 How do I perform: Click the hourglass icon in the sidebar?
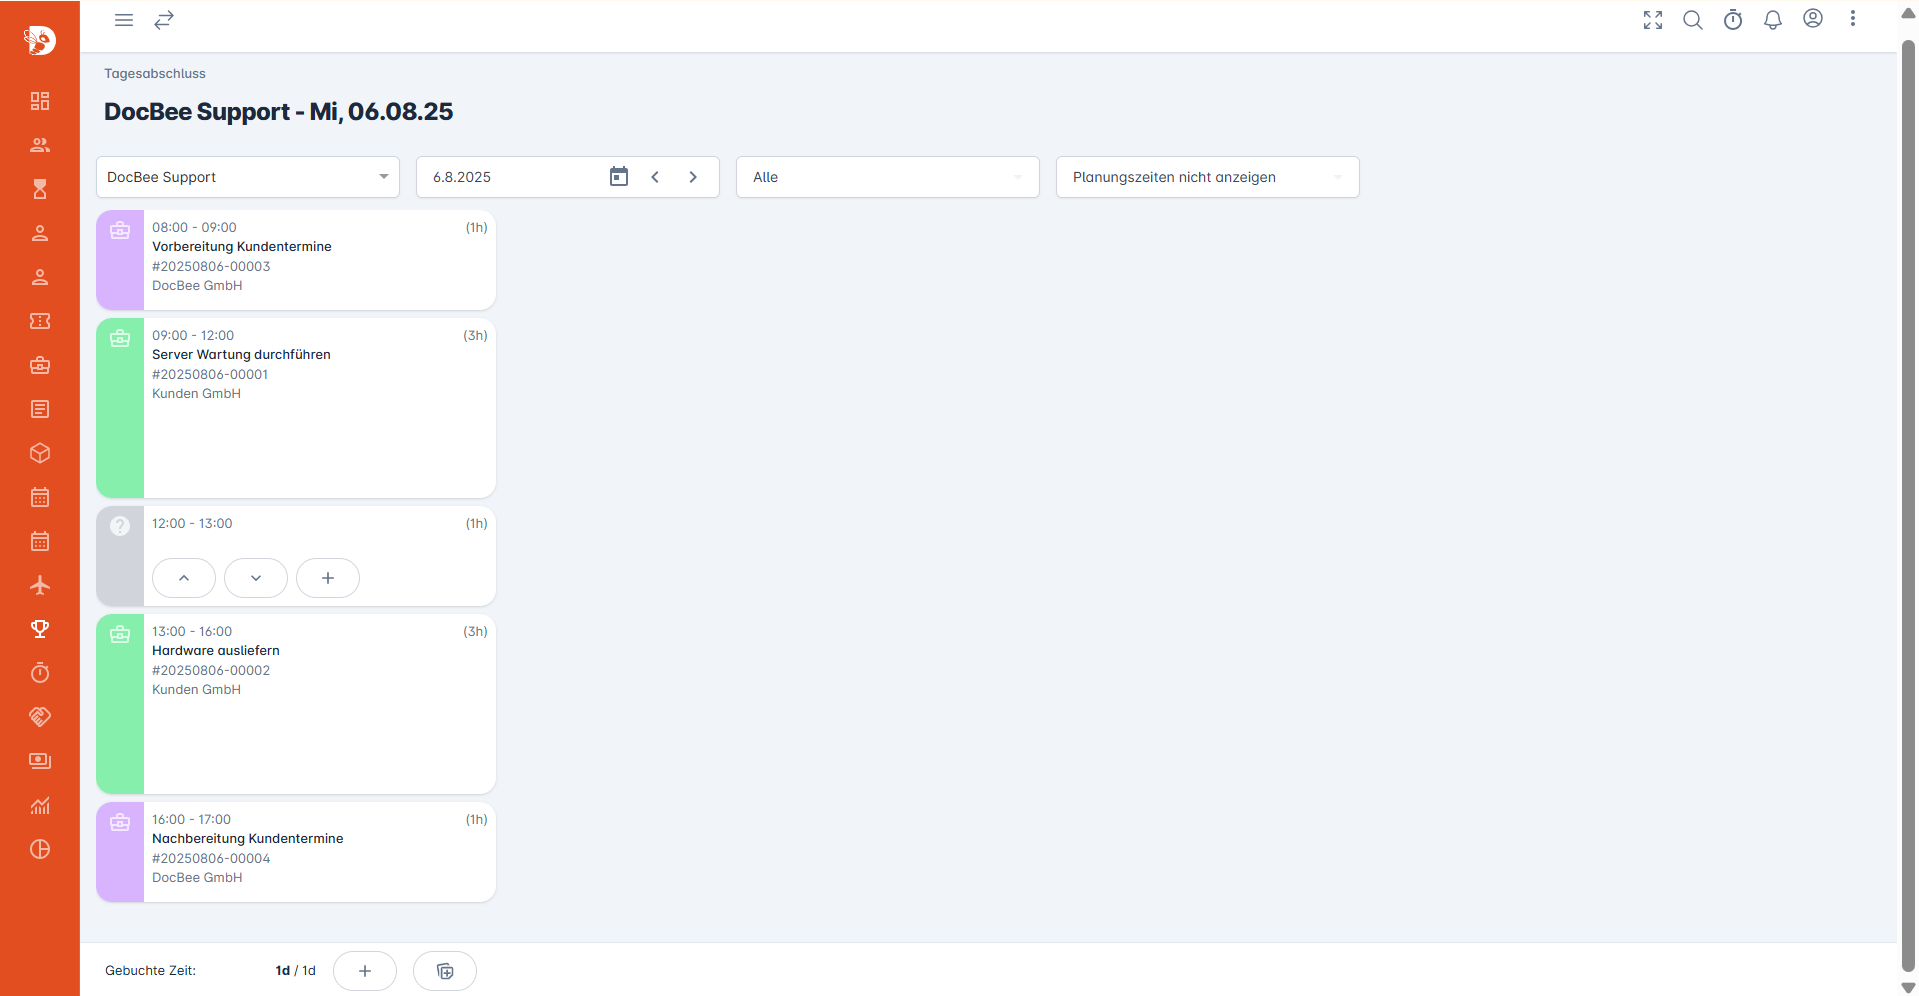tap(40, 189)
